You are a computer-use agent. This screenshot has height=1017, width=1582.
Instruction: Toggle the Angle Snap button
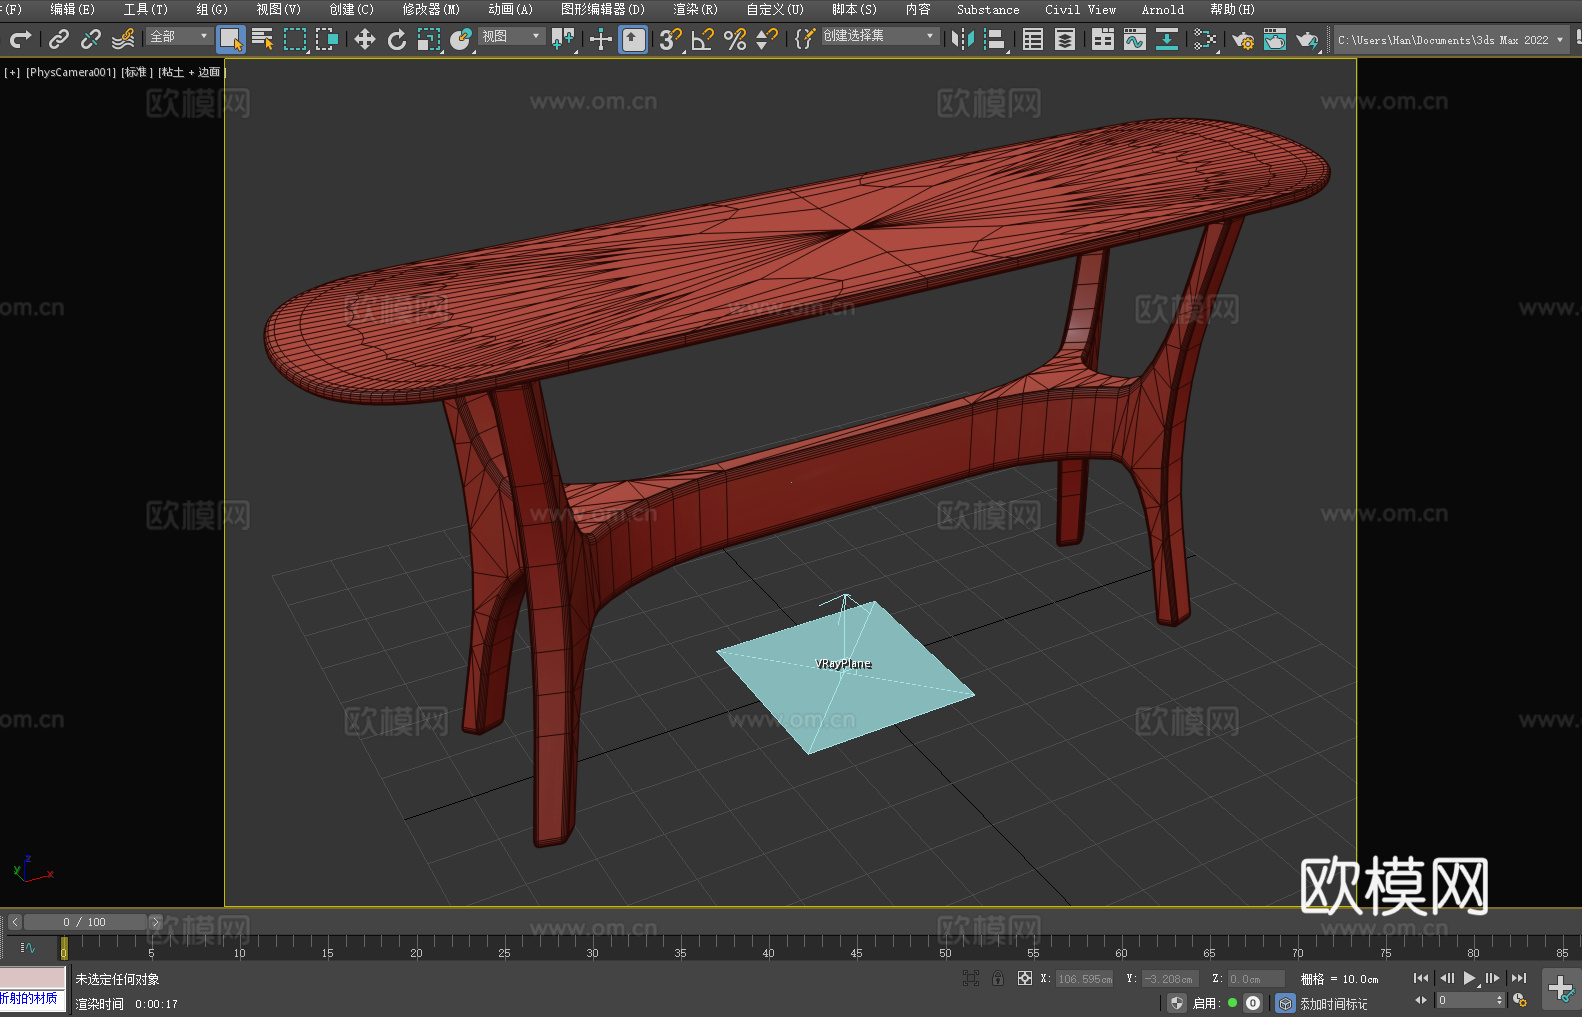pos(703,39)
